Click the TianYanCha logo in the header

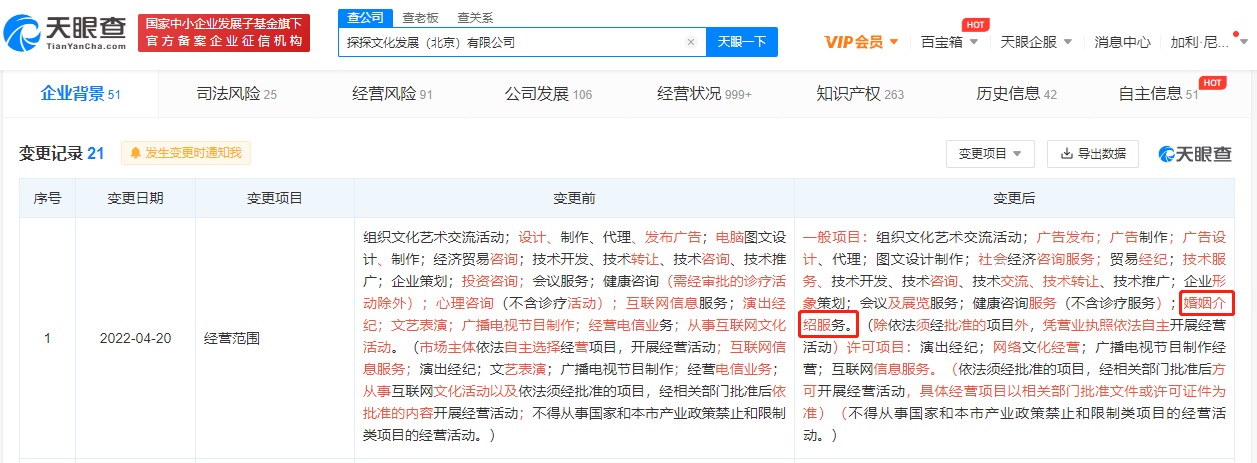tap(66, 33)
